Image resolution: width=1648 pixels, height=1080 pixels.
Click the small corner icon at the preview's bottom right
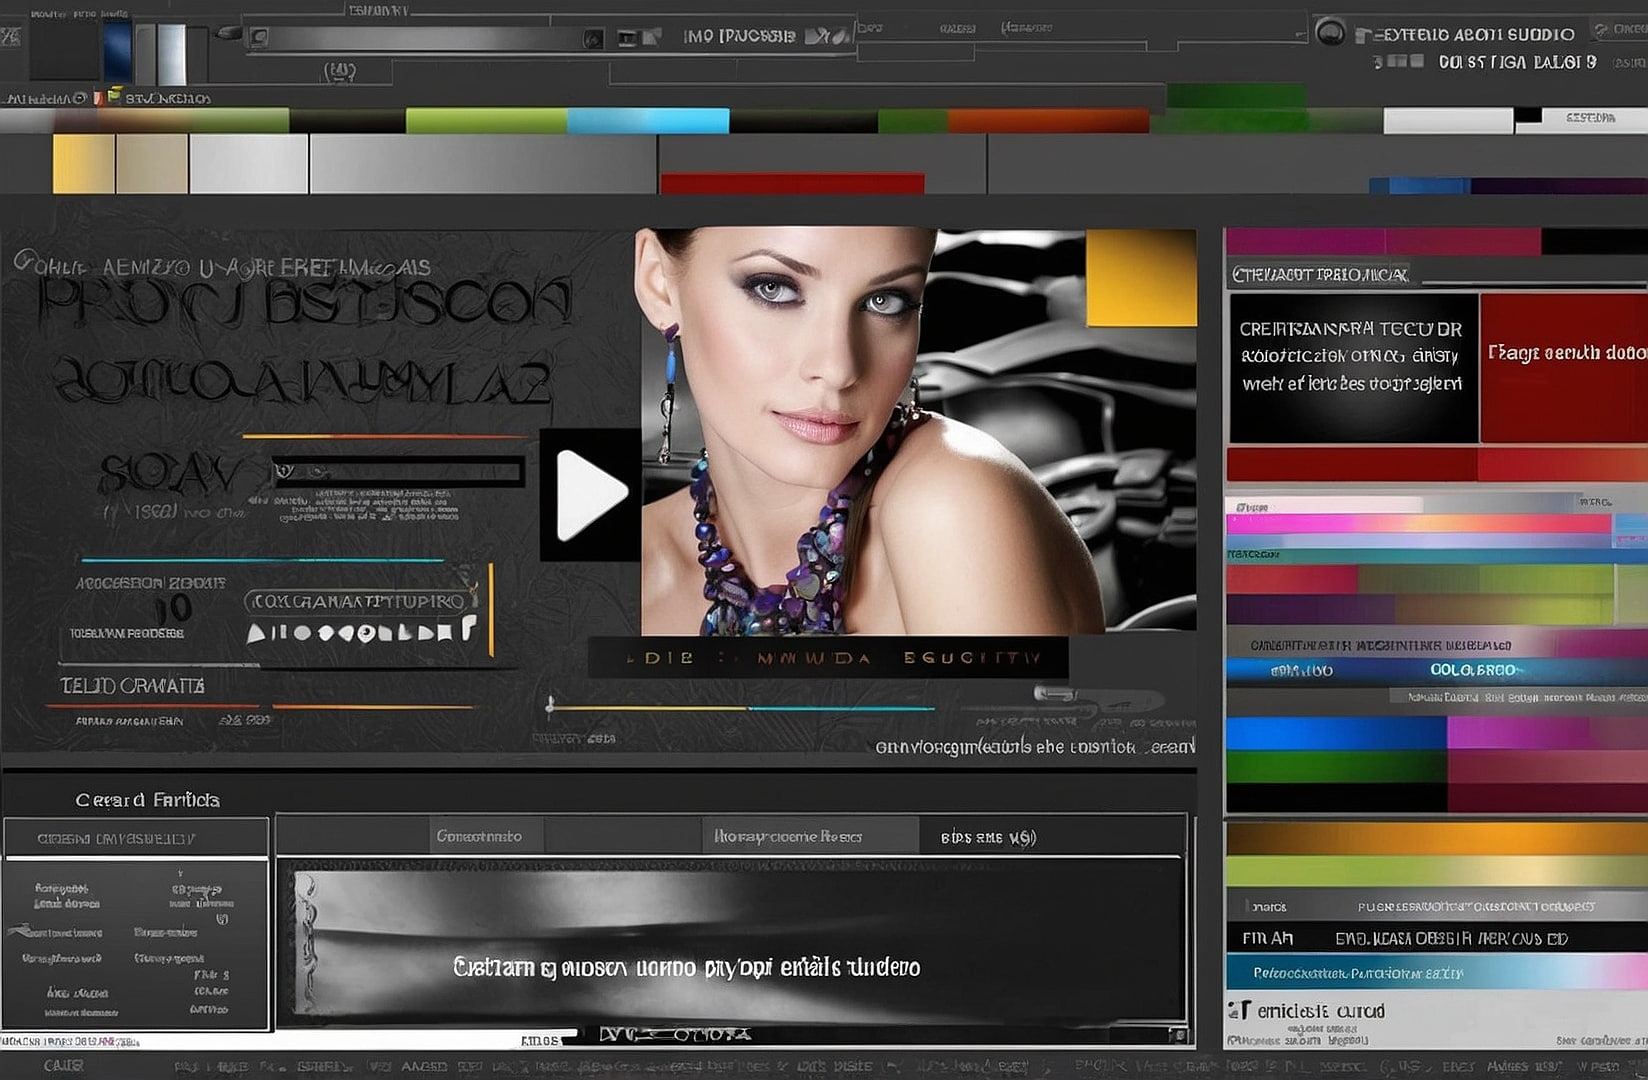click(x=1178, y=1035)
